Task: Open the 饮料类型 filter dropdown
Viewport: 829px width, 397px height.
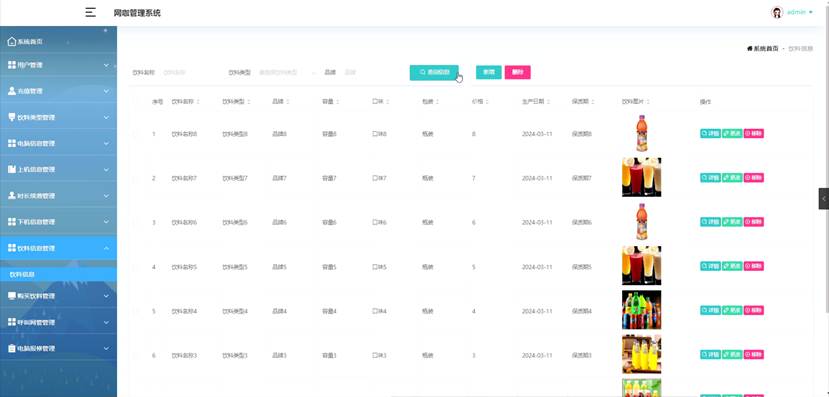Action: tap(287, 72)
